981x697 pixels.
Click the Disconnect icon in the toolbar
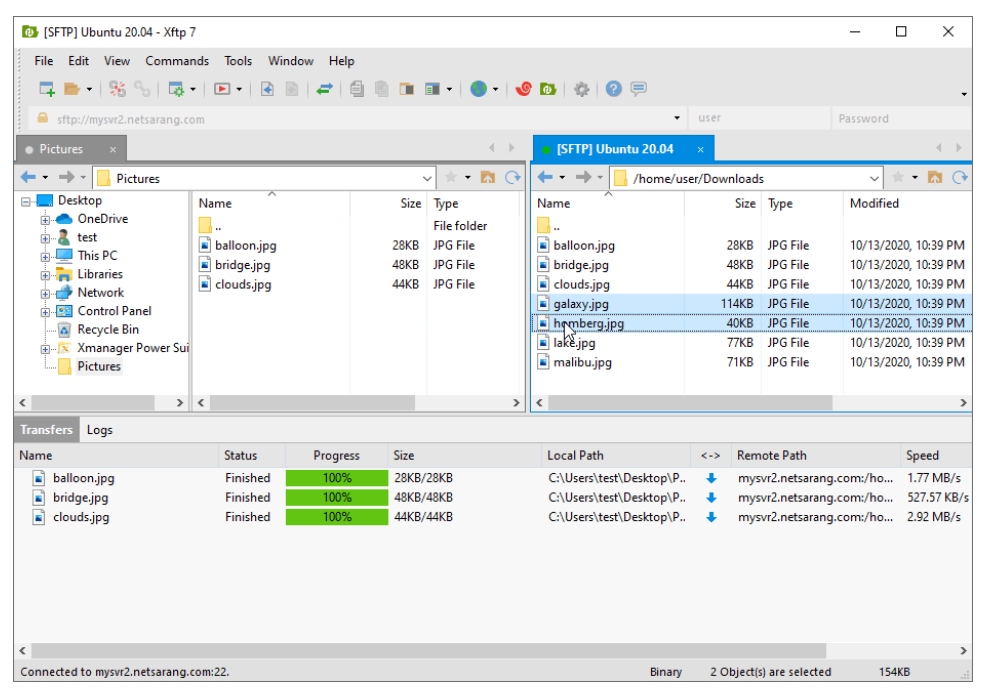click(117, 89)
